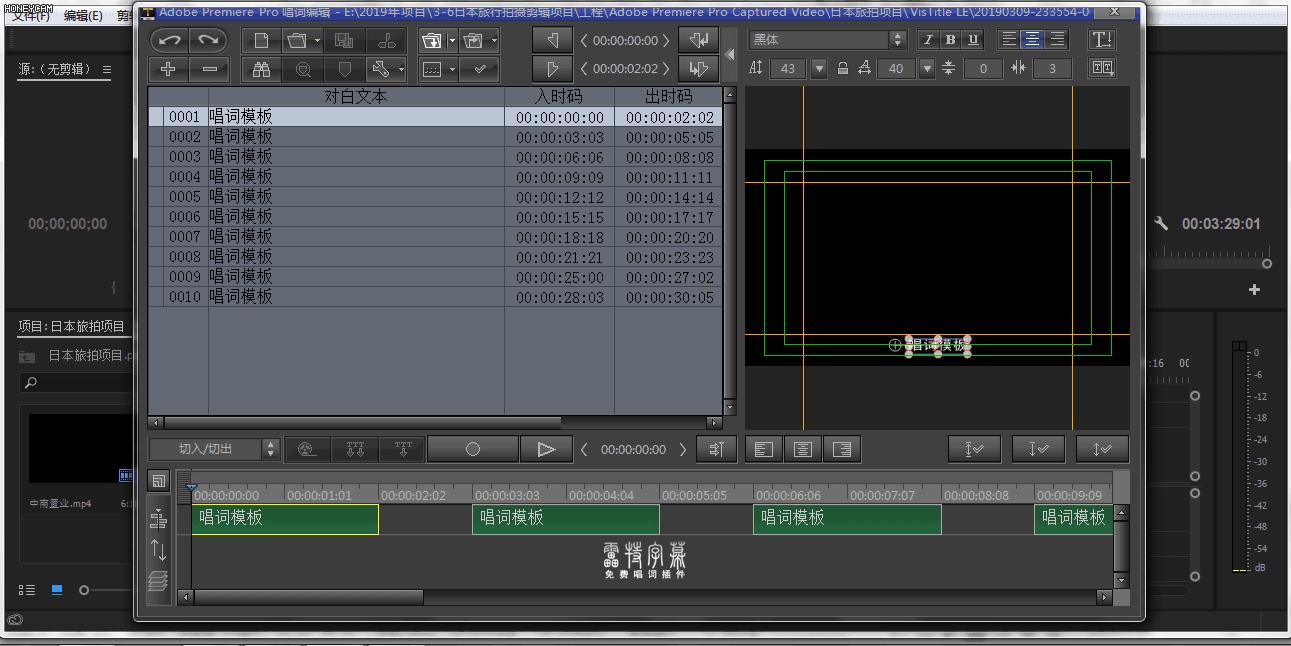Create new file with blank page icon
This screenshot has width=1291, height=646.
[x=261, y=41]
